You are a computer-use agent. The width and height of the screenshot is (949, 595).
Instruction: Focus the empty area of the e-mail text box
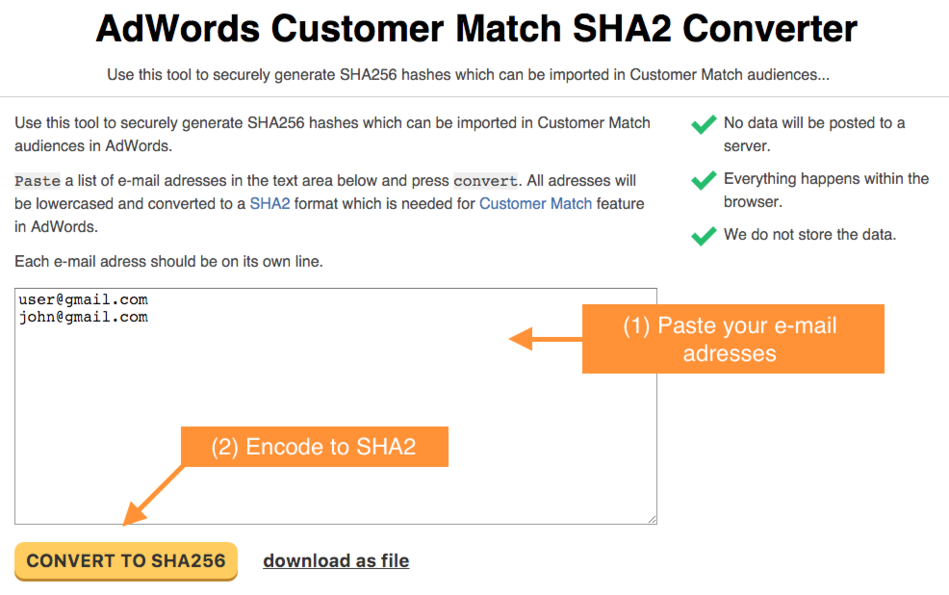(x=300, y=420)
